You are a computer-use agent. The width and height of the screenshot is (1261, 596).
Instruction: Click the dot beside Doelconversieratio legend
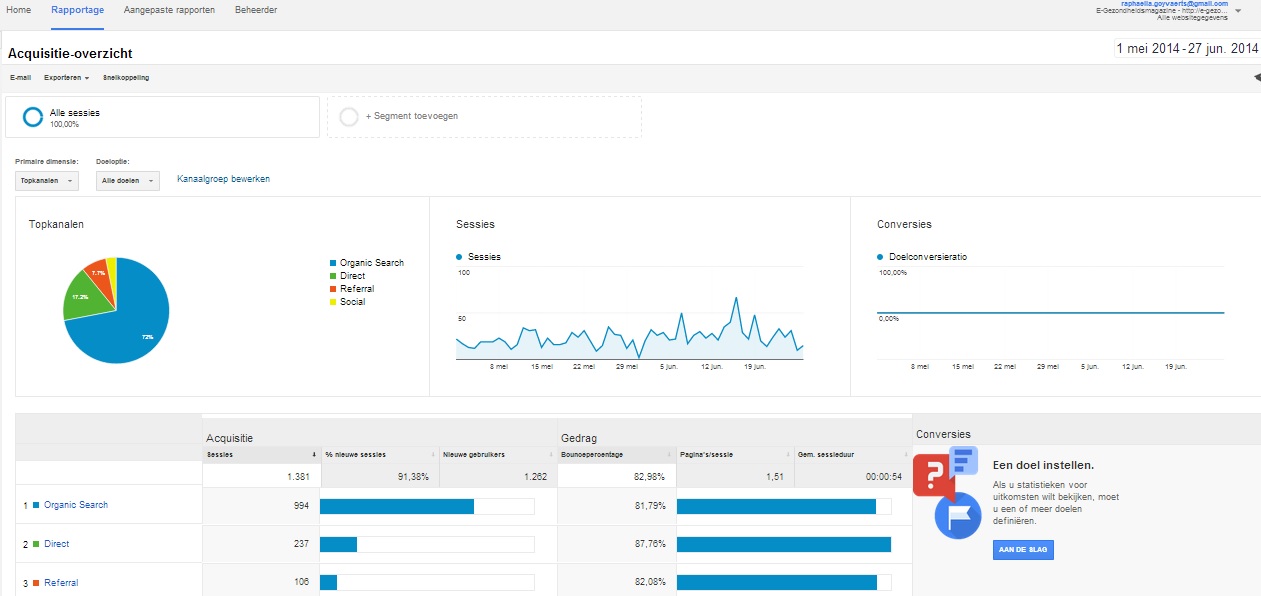tap(881, 257)
